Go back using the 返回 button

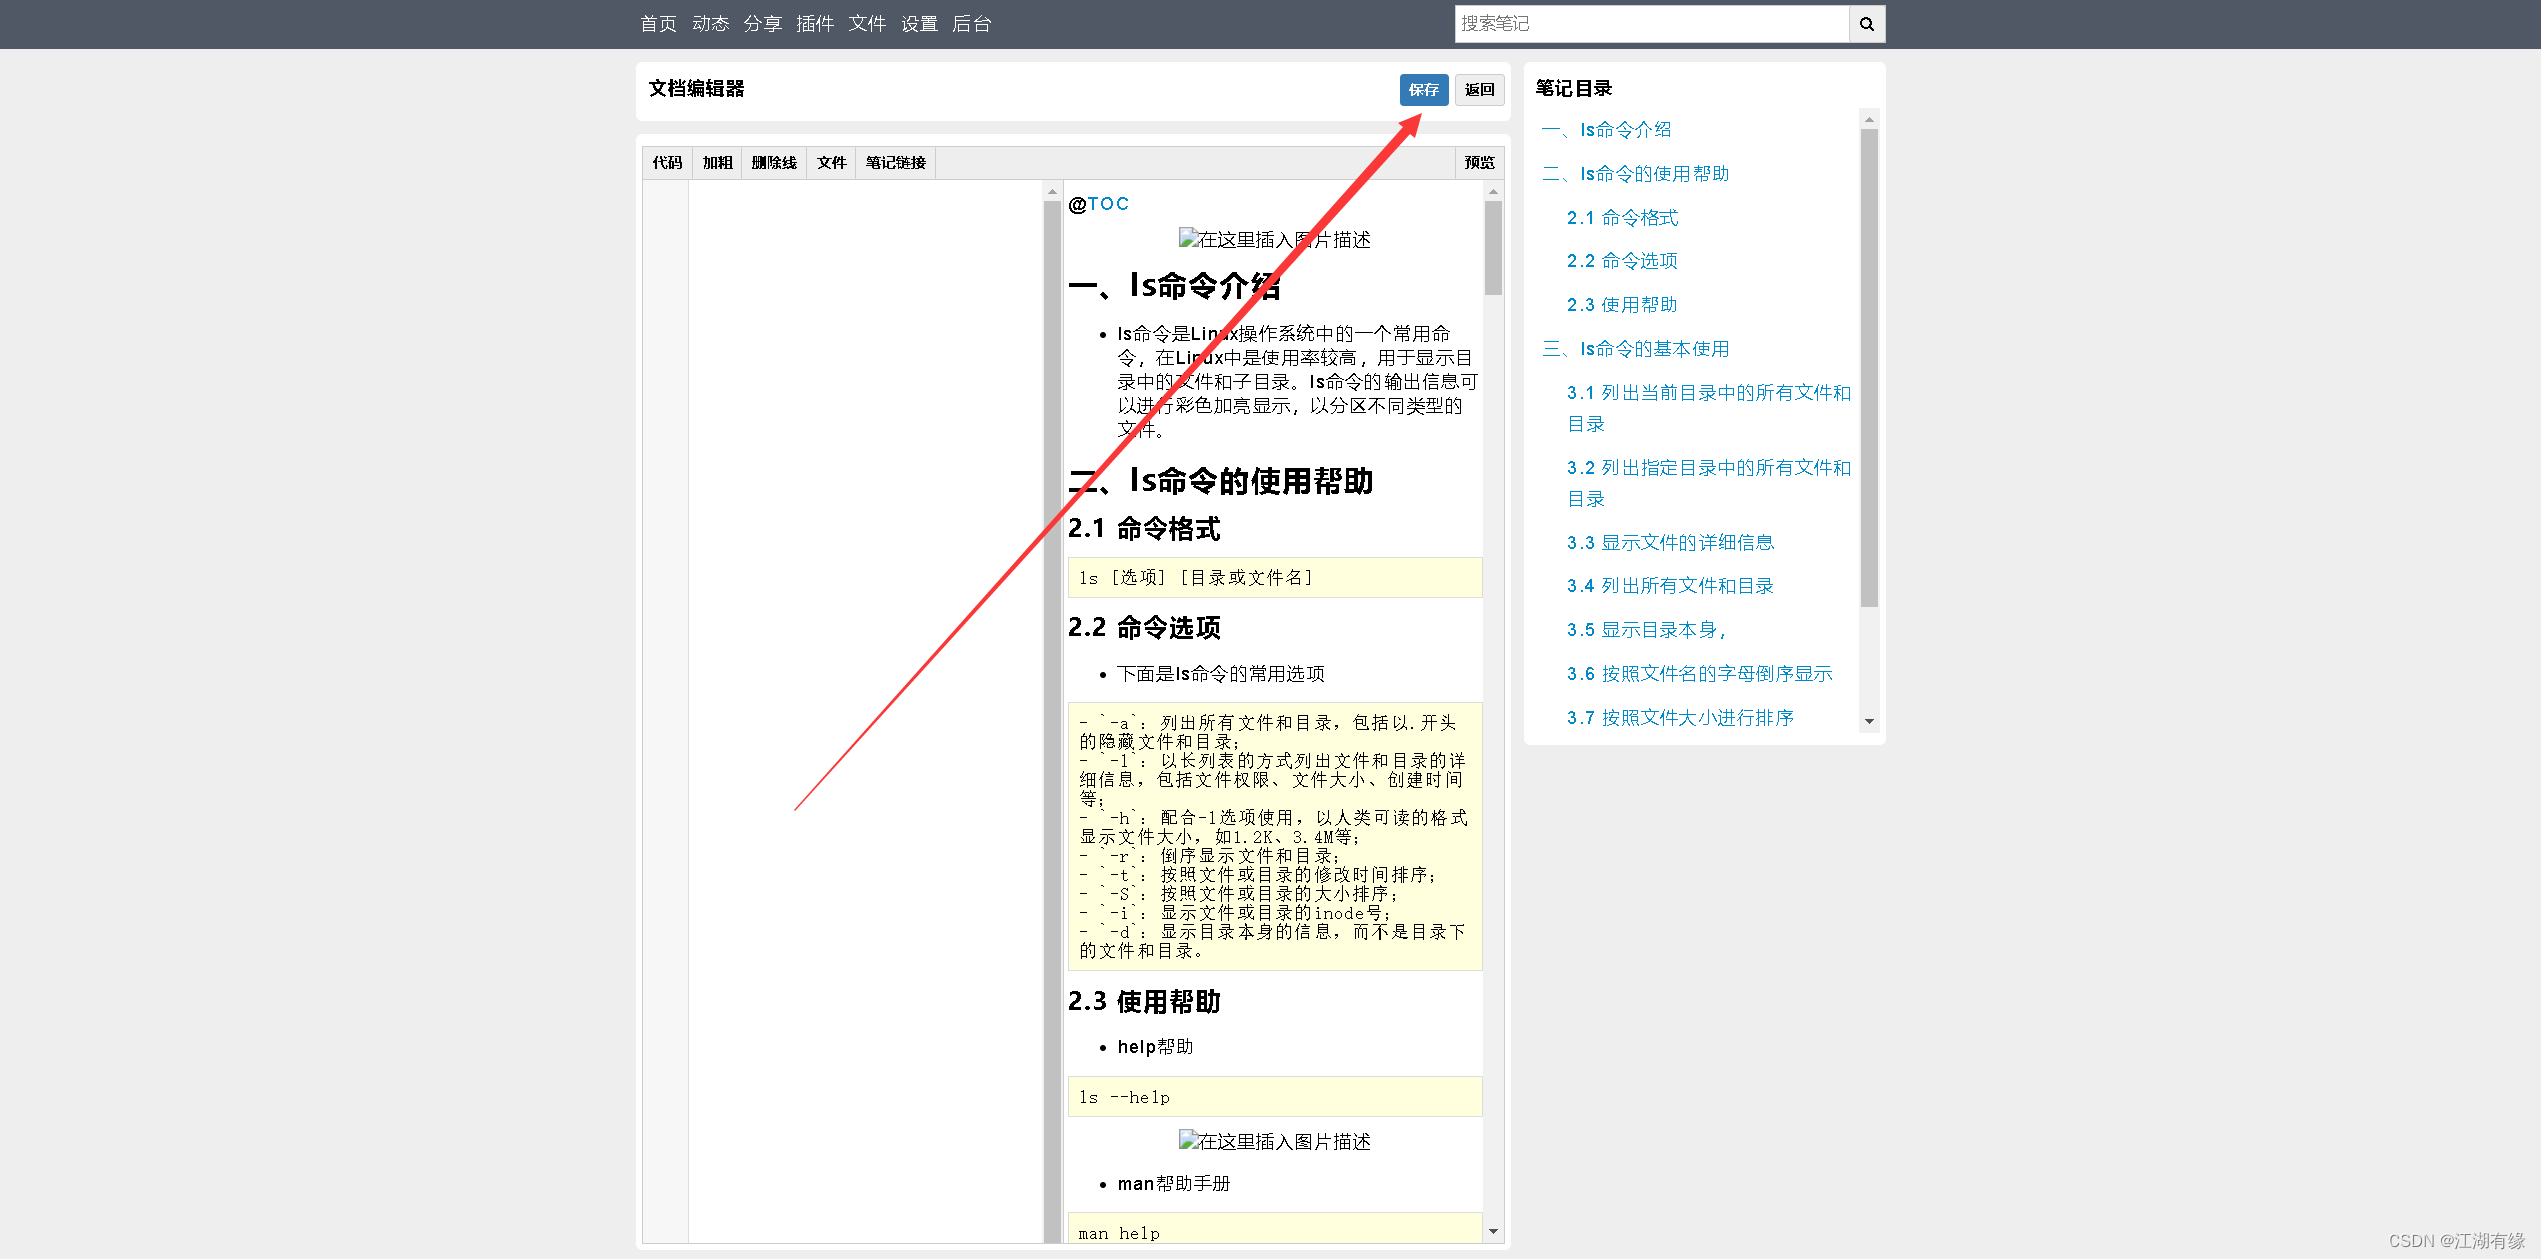click(x=1479, y=90)
